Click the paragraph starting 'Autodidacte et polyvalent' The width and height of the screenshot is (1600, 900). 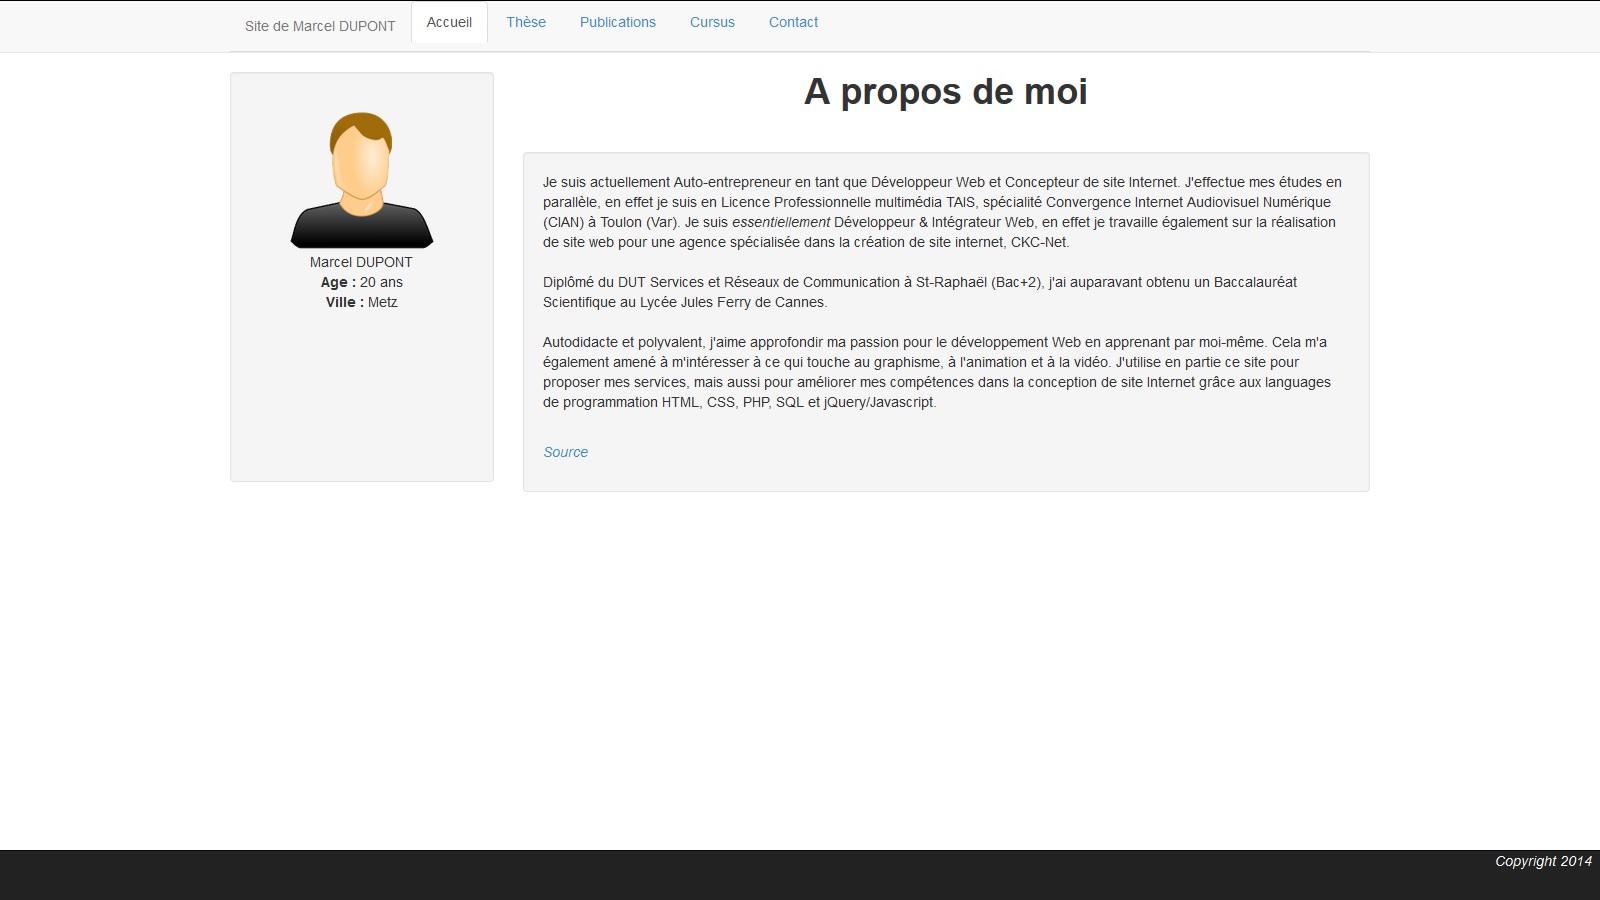(x=936, y=372)
